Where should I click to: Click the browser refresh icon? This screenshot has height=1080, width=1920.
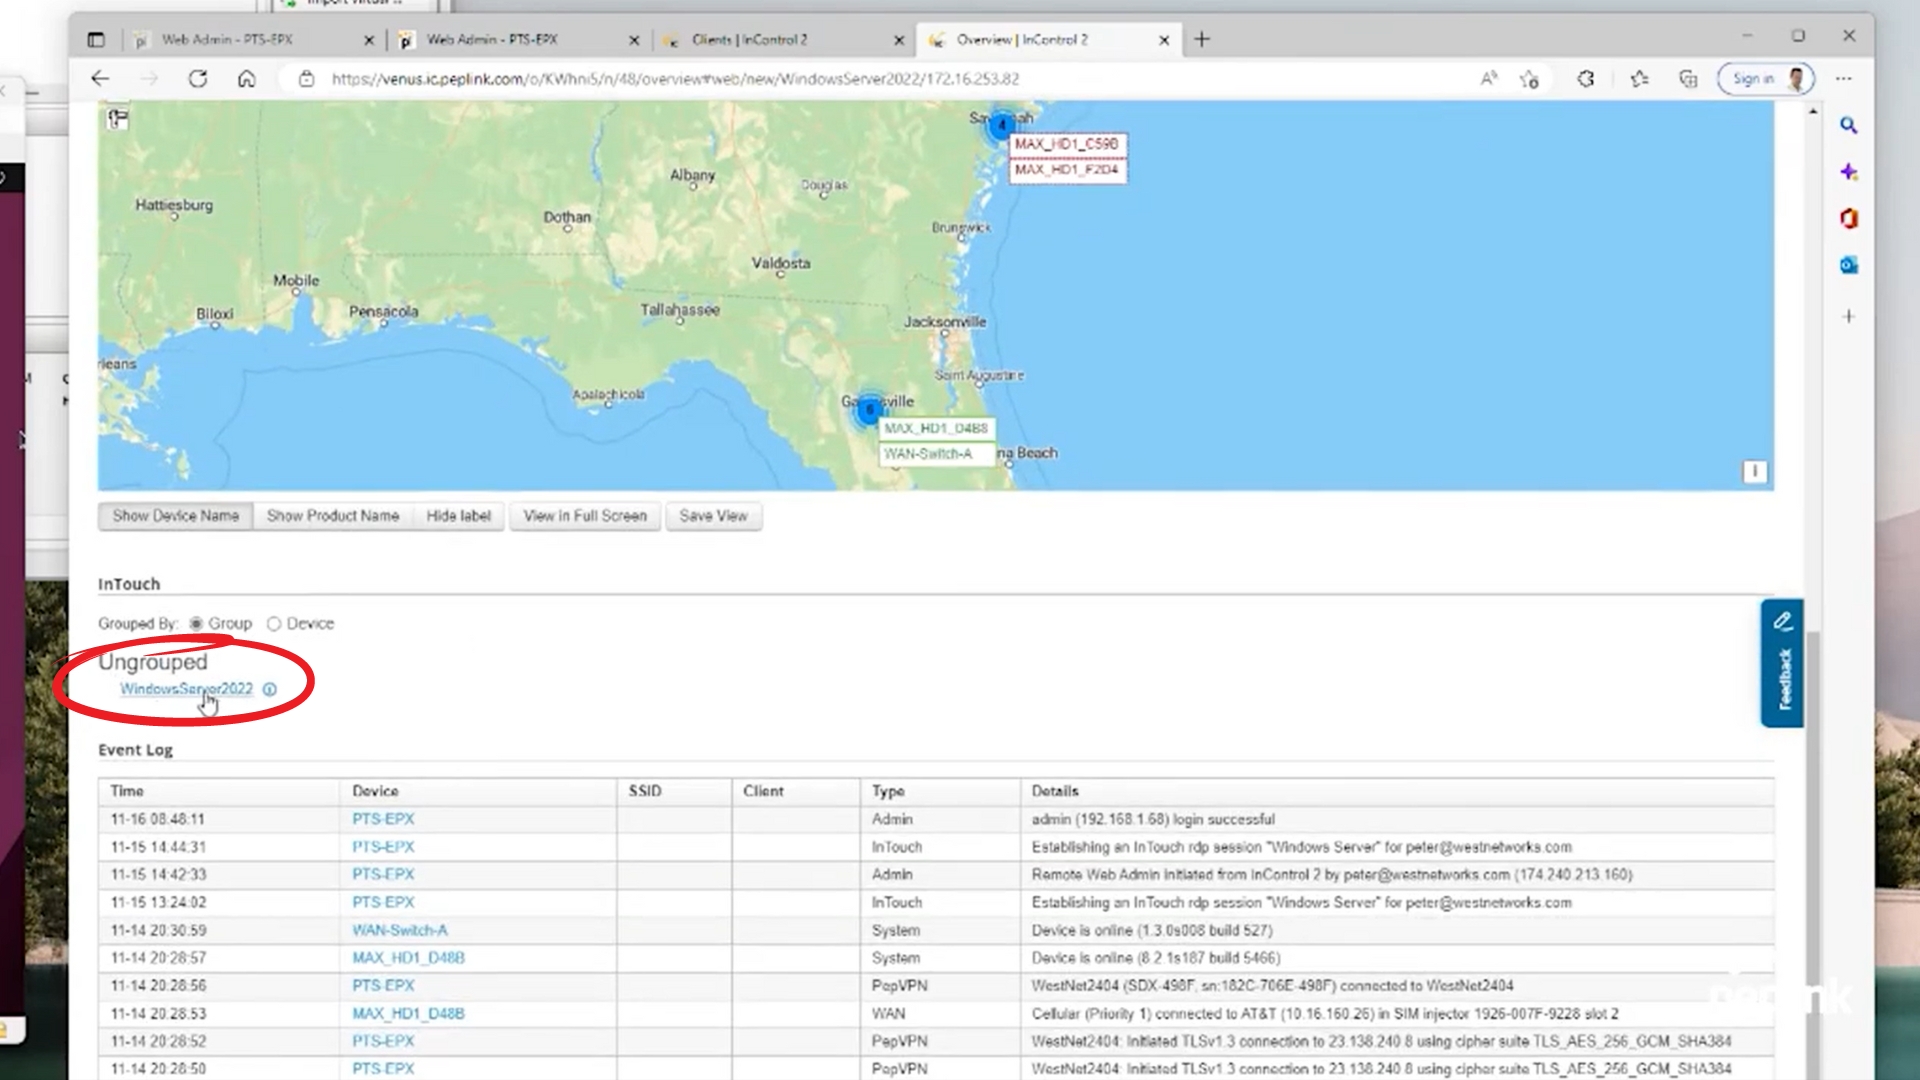coord(198,79)
